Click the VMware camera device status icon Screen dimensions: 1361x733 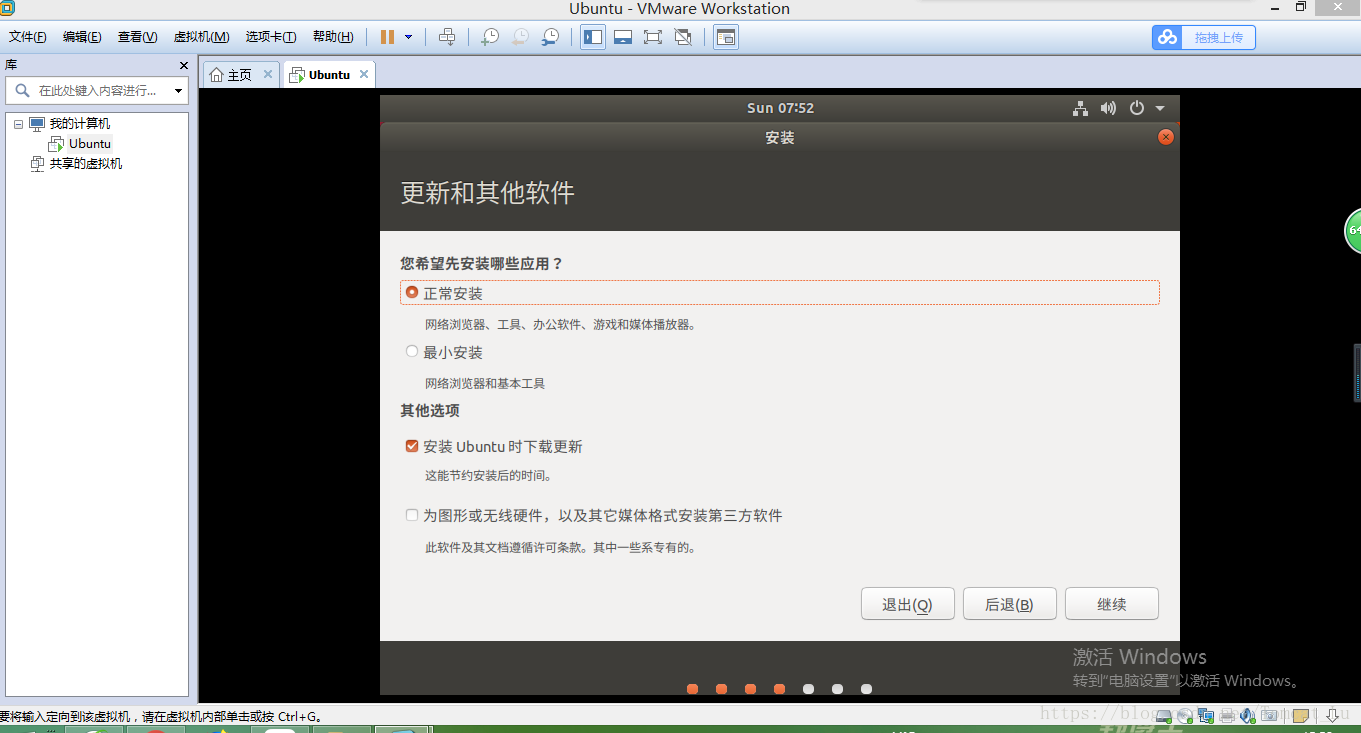click(x=1269, y=716)
